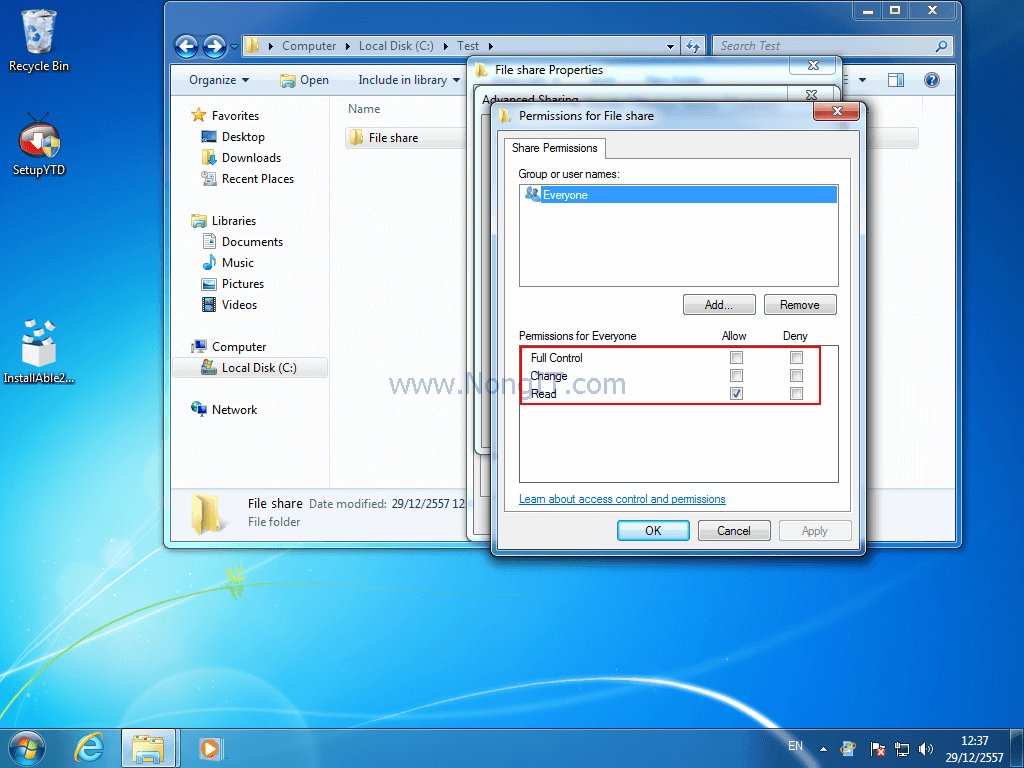Image resolution: width=1024 pixels, height=768 pixels.
Task: Launch the SetupYTD desktop icon
Action: (38, 140)
